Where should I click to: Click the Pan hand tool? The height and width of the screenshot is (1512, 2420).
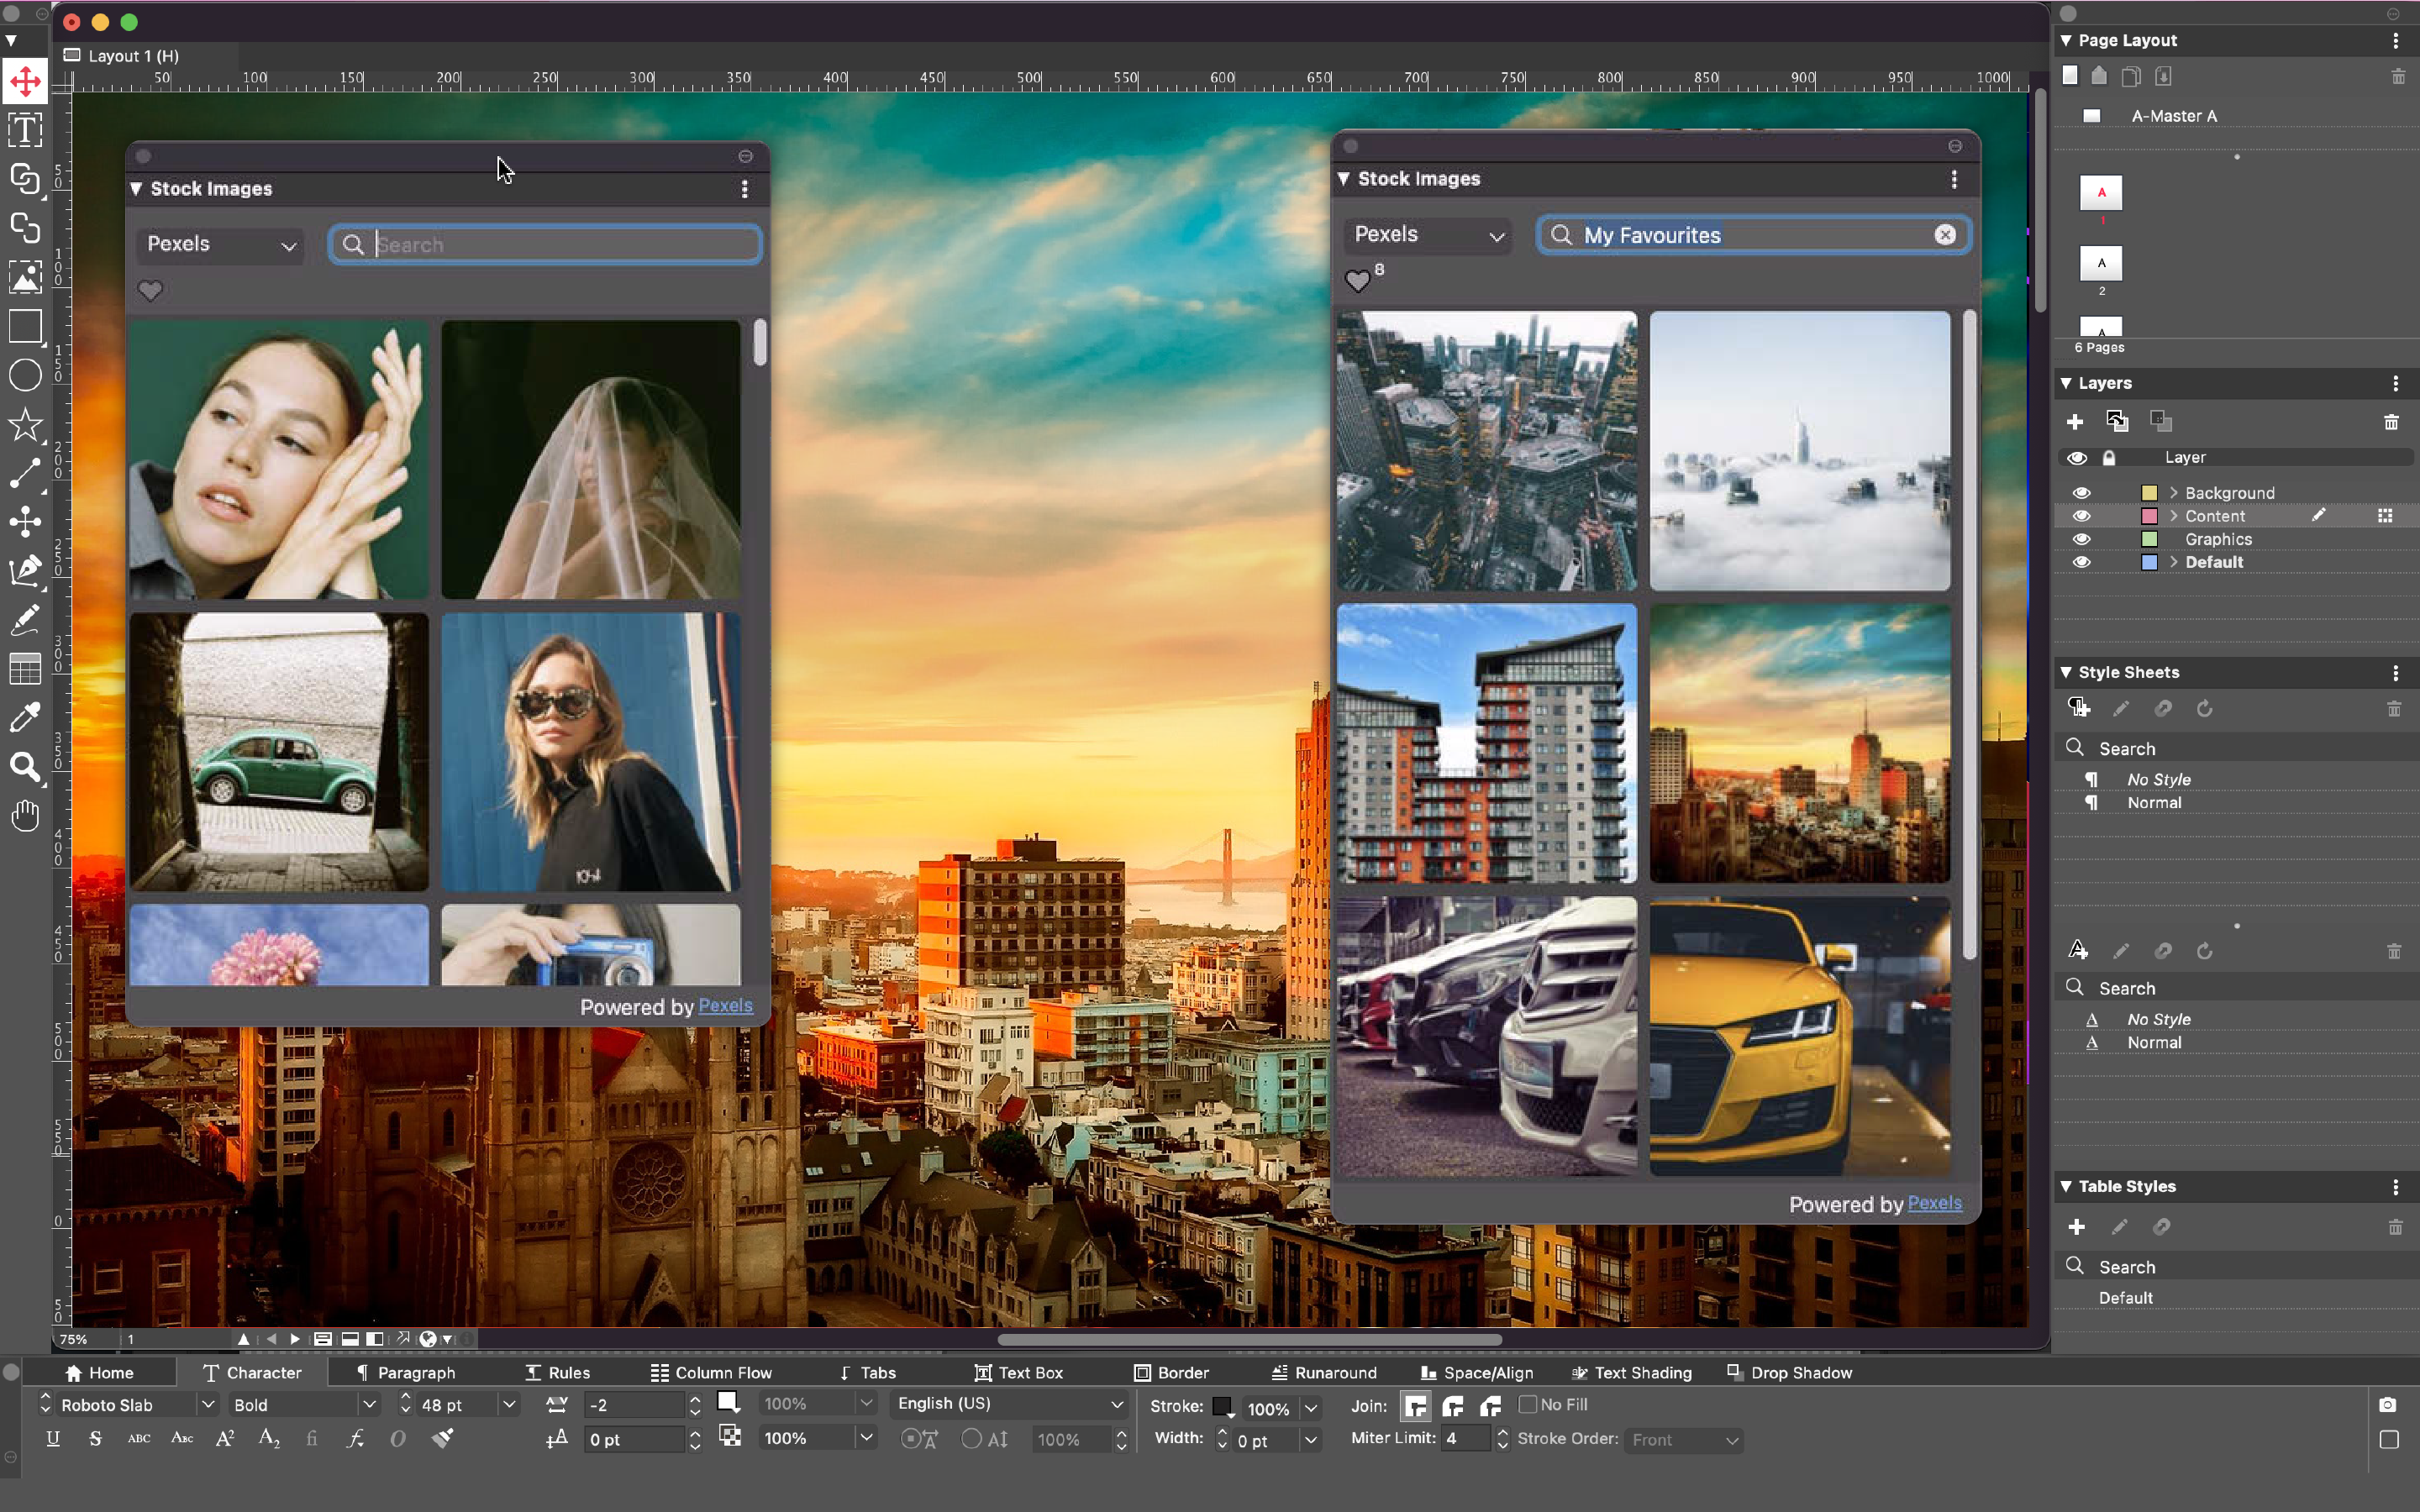point(25,816)
